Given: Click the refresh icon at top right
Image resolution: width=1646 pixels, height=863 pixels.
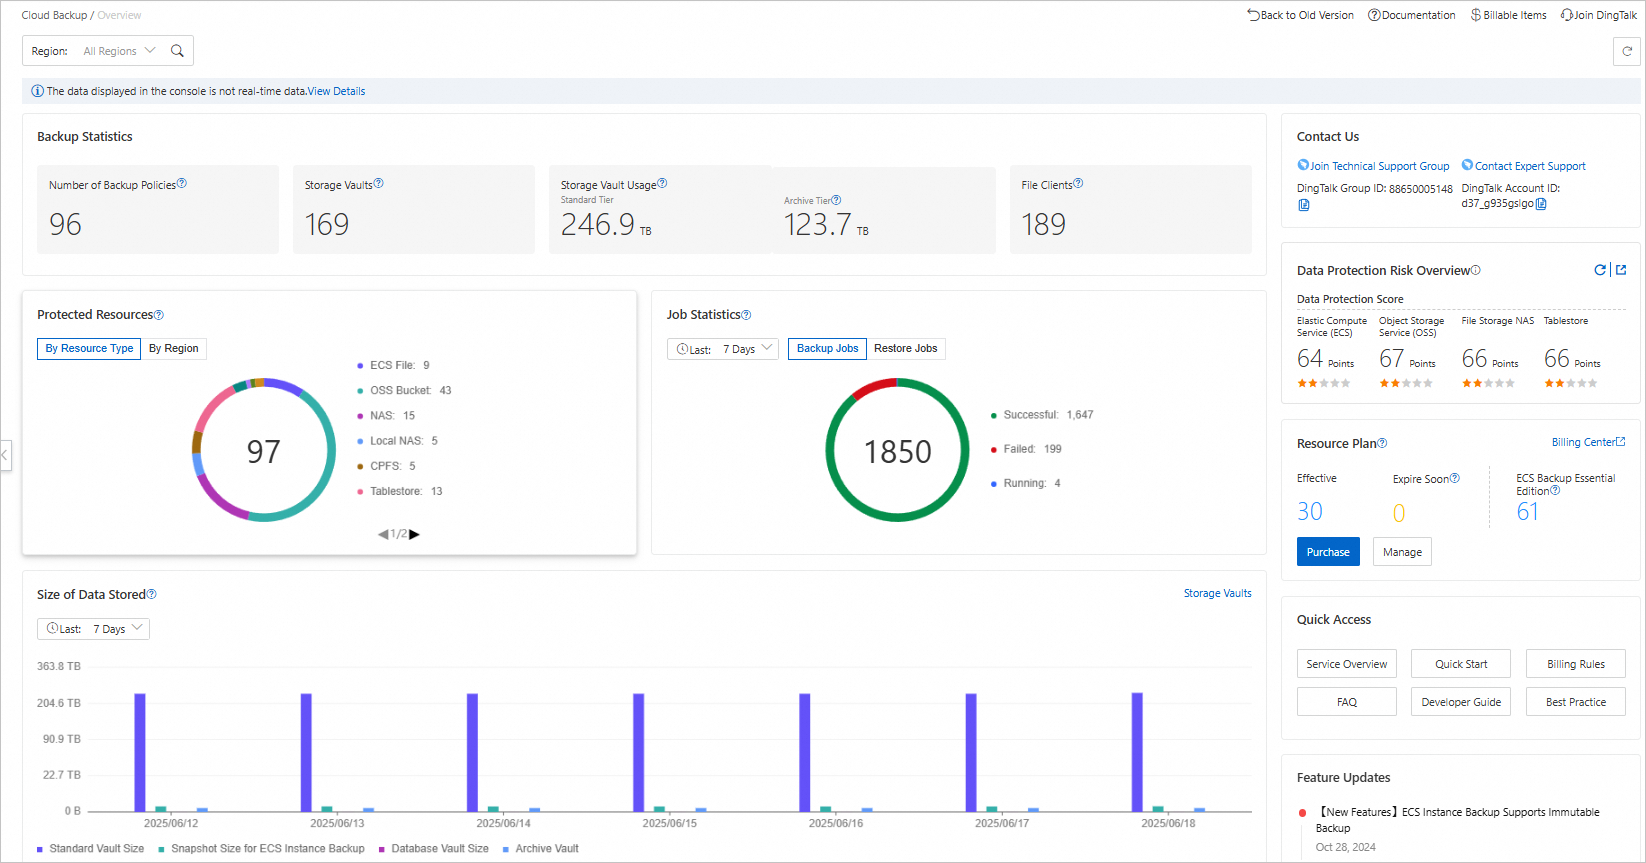Looking at the screenshot, I should (x=1626, y=51).
